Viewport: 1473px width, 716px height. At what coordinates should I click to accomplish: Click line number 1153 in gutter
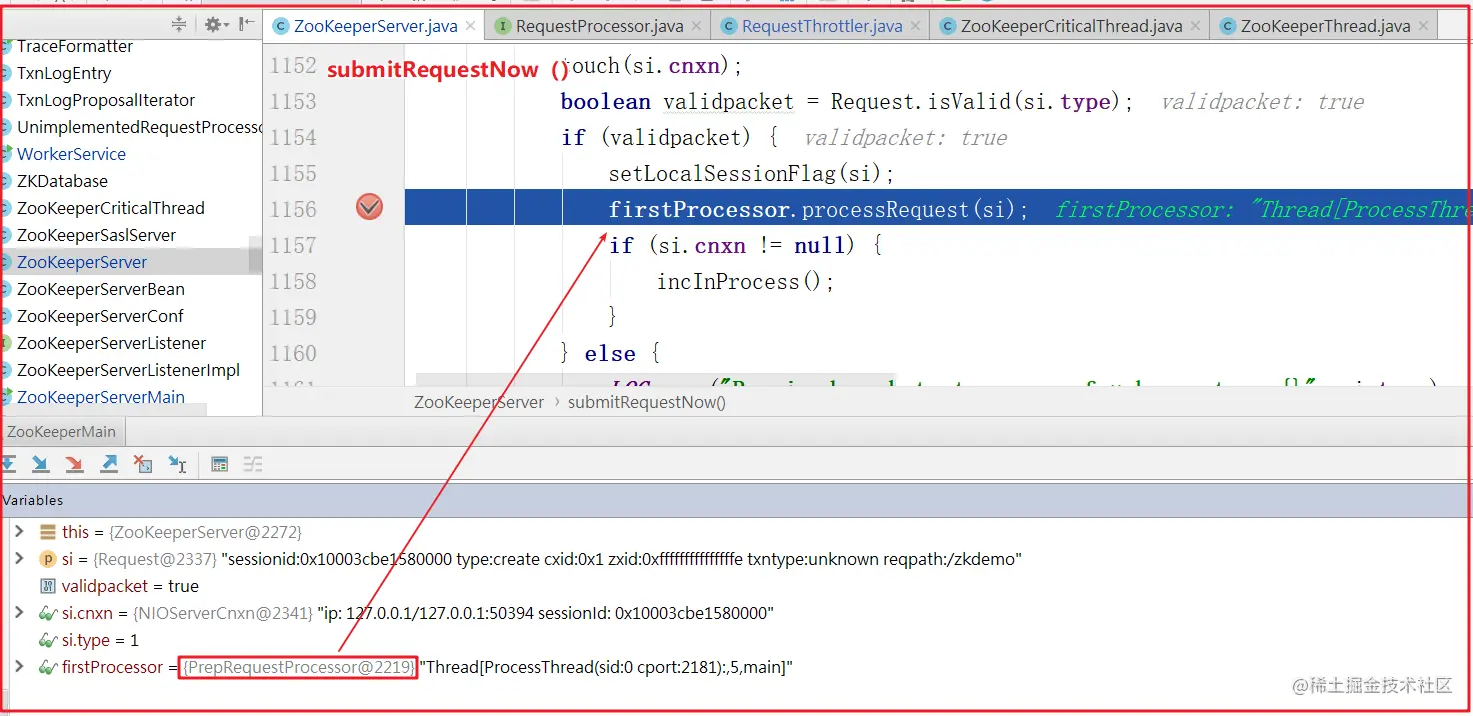click(x=293, y=101)
